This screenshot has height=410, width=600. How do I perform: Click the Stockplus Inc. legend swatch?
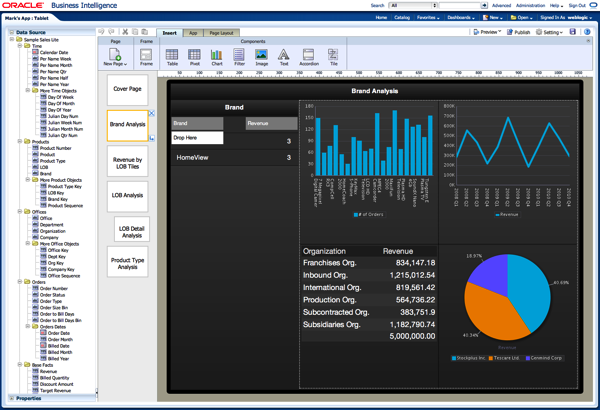click(x=454, y=358)
